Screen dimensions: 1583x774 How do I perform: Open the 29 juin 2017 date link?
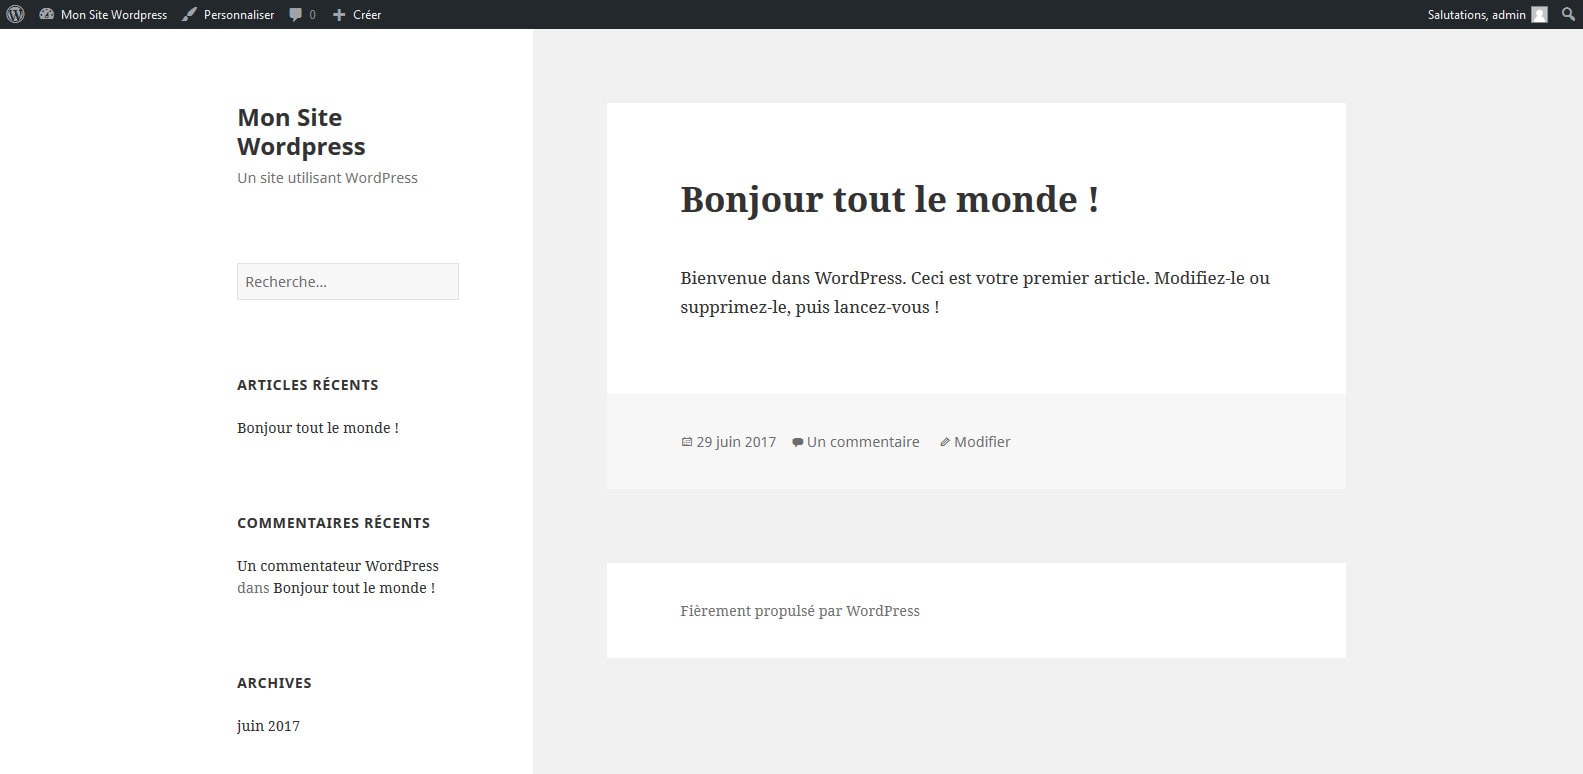pos(736,442)
